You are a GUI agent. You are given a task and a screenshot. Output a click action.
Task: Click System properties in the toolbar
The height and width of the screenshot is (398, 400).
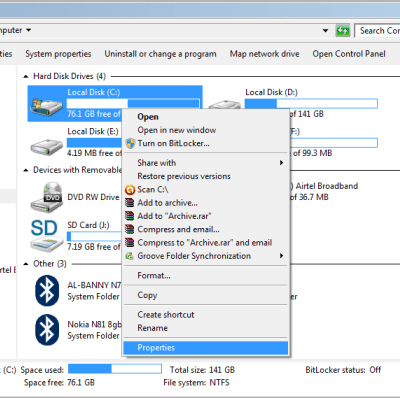(58, 54)
